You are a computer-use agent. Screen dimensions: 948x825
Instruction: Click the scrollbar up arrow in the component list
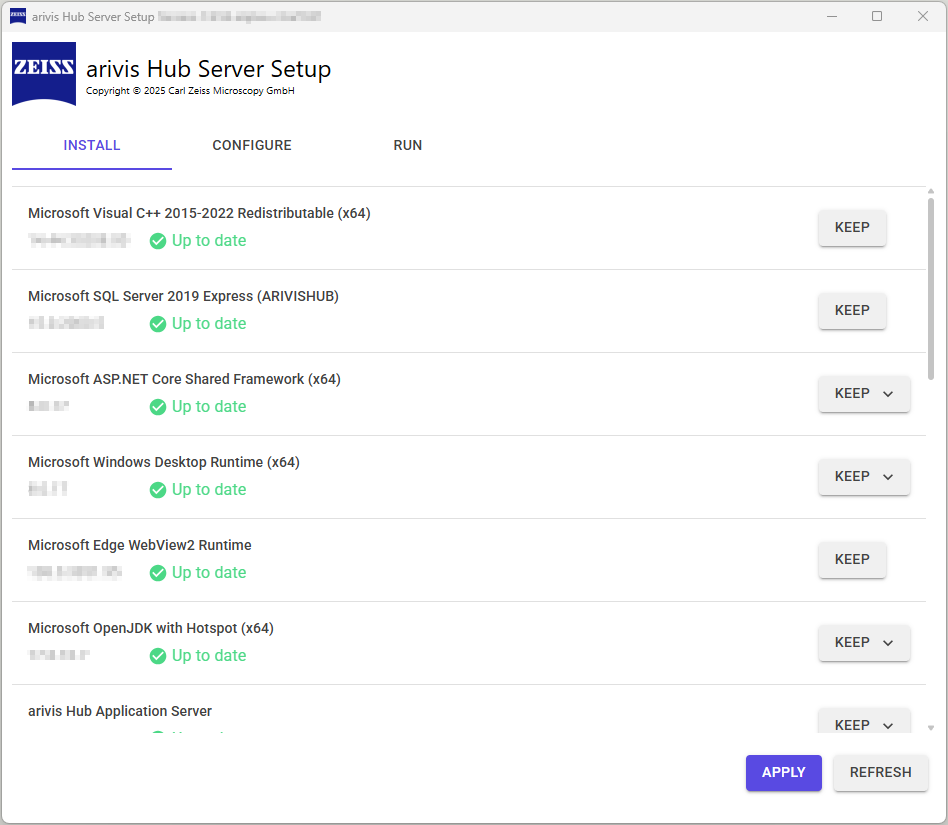click(933, 190)
